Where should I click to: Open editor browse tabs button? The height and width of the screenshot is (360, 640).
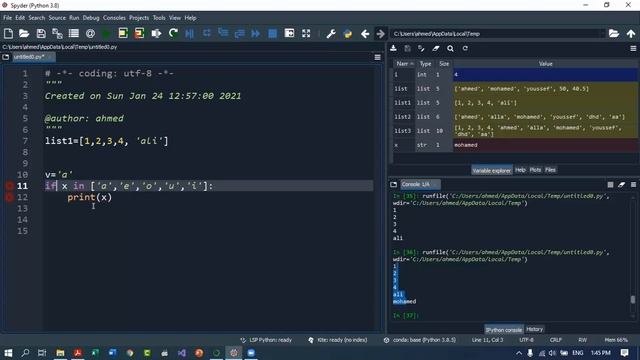(x=6, y=57)
